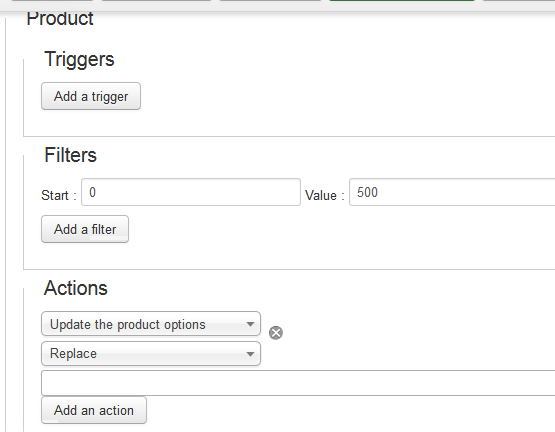Click the arrow on the Replace dropdown
The width and height of the screenshot is (555, 432).
(250, 354)
